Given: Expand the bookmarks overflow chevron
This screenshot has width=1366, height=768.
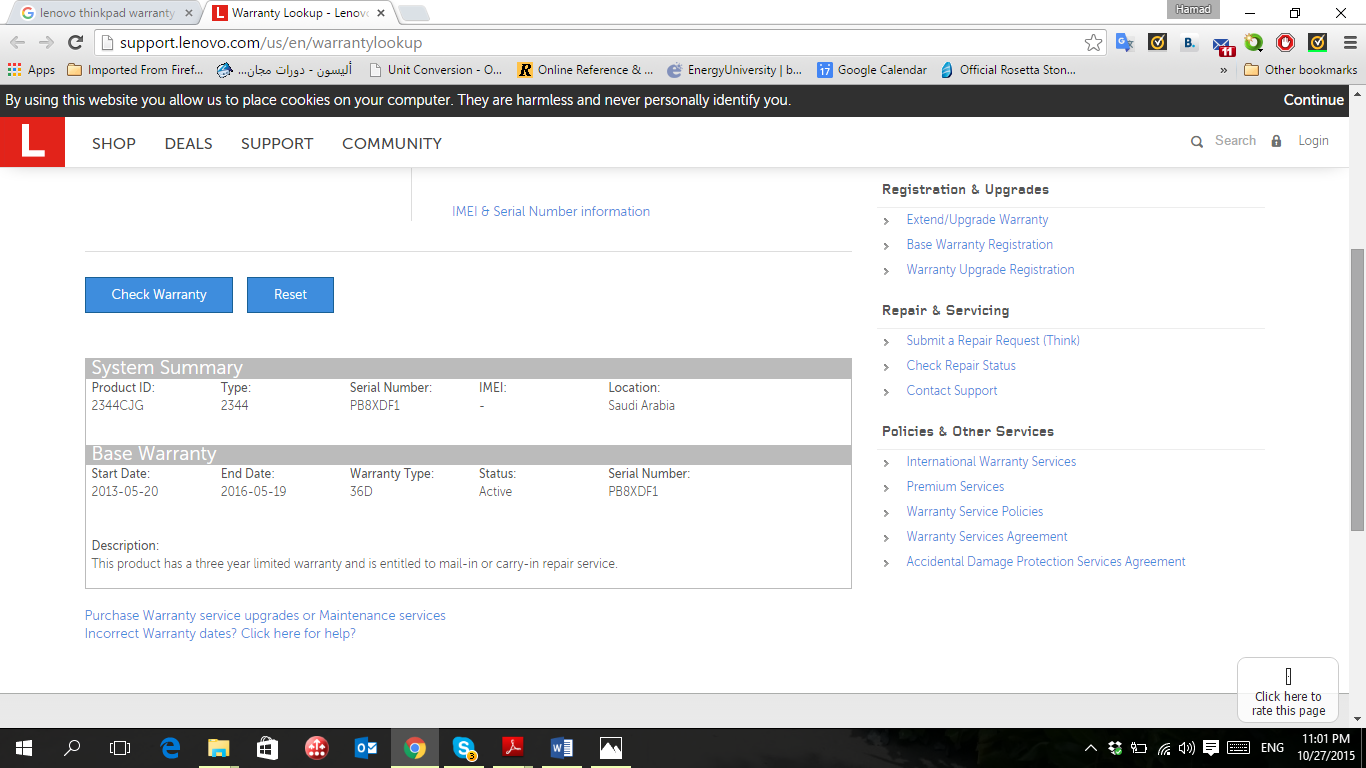Looking at the screenshot, I should click(1224, 70).
